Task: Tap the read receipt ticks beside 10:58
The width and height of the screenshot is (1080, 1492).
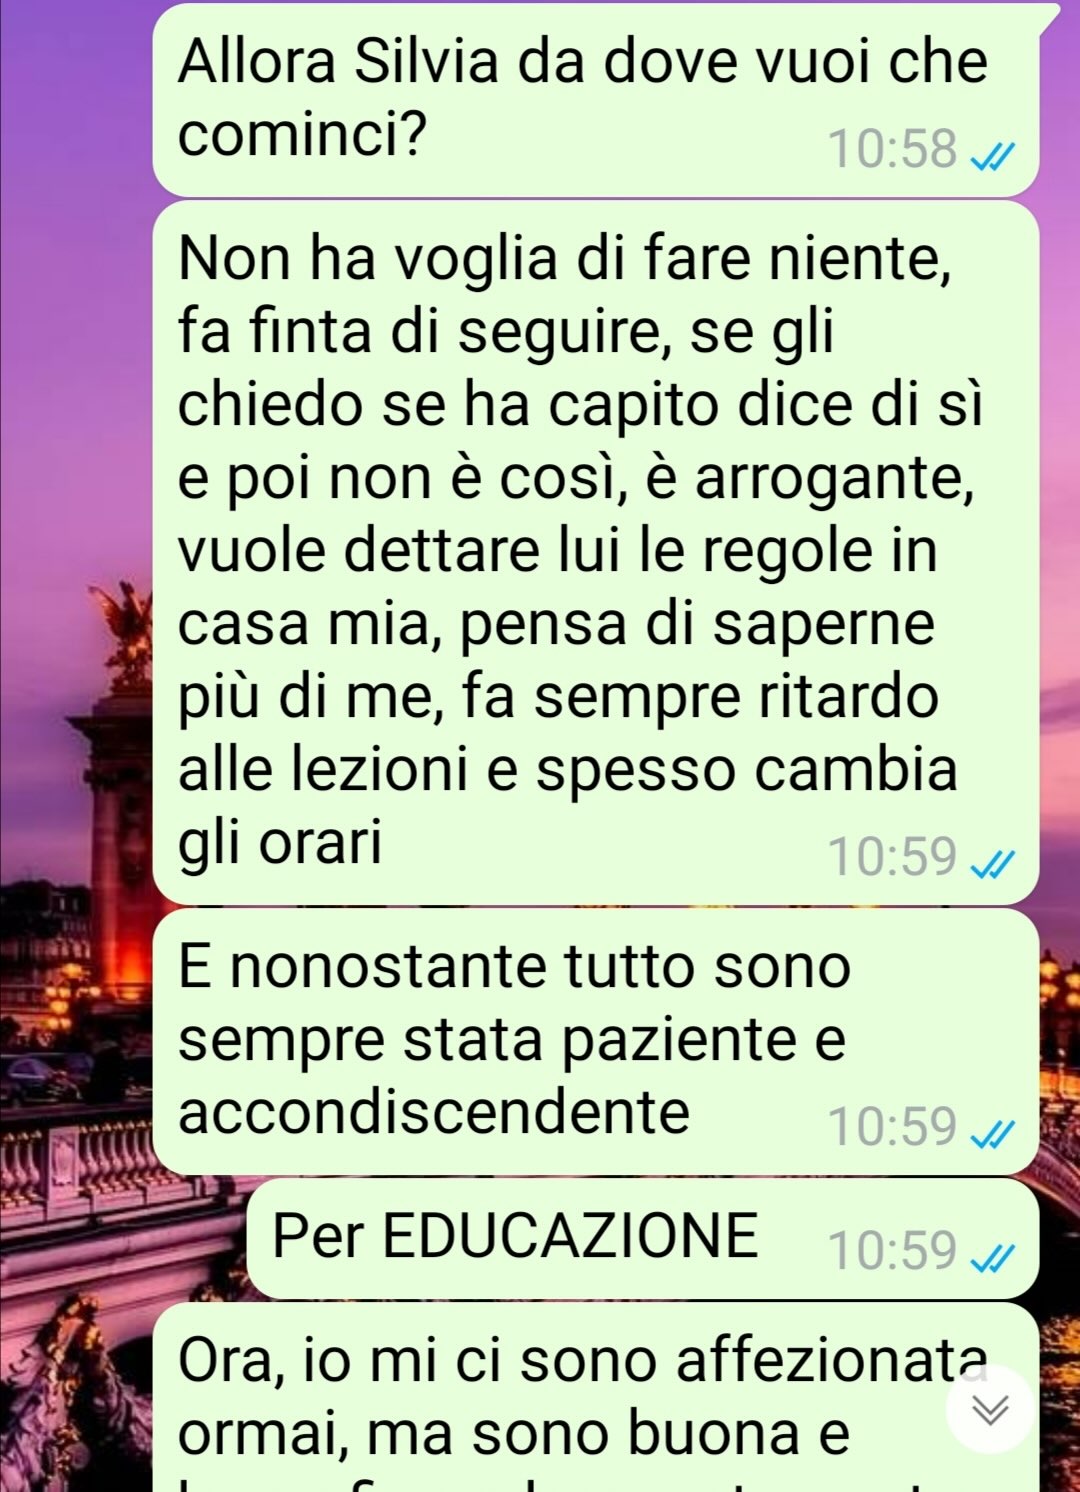Action: pyautogui.click(x=994, y=156)
